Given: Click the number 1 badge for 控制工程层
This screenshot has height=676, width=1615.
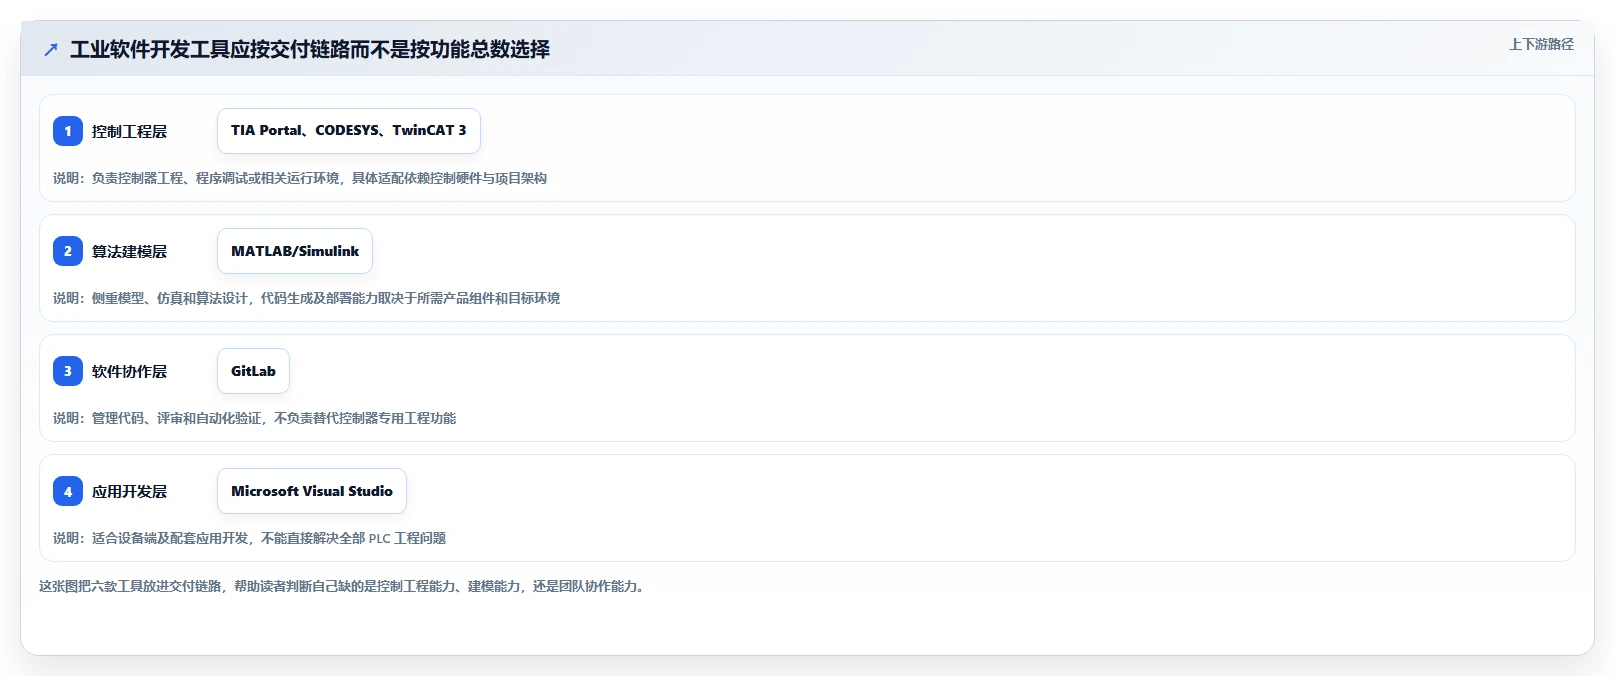Looking at the screenshot, I should click(x=68, y=131).
